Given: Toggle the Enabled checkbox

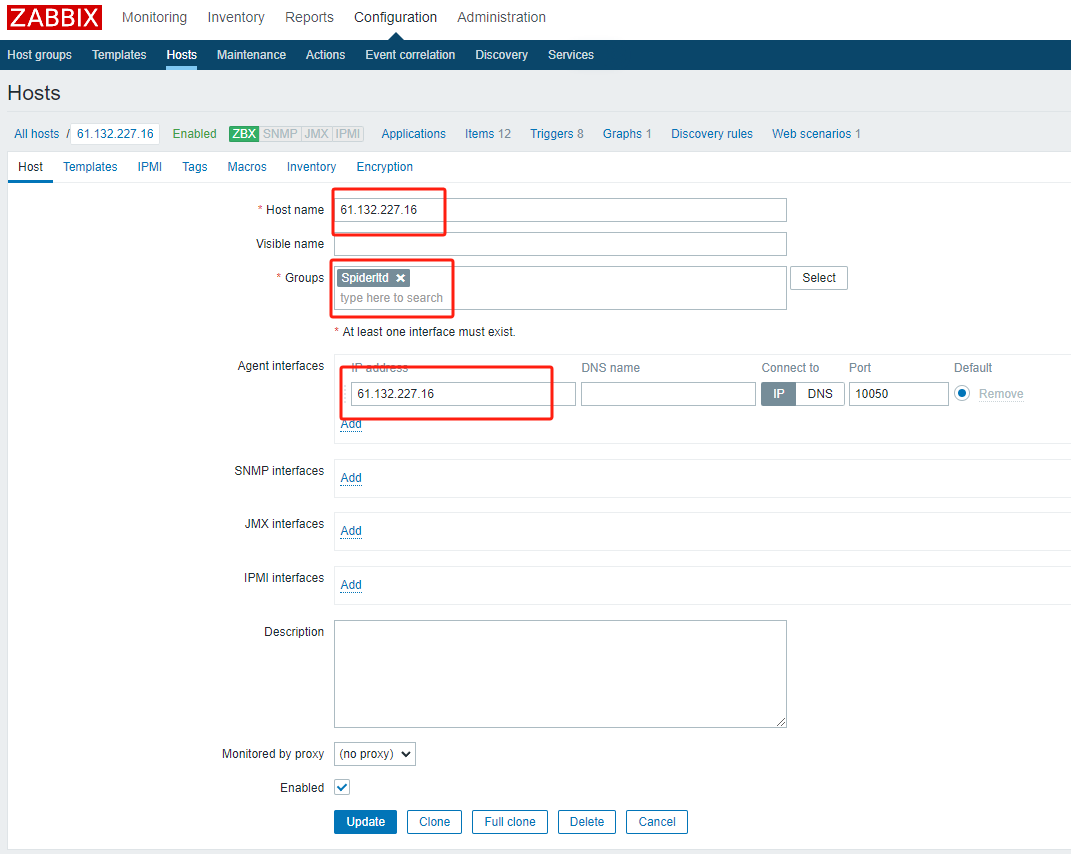Looking at the screenshot, I should click(x=342, y=788).
